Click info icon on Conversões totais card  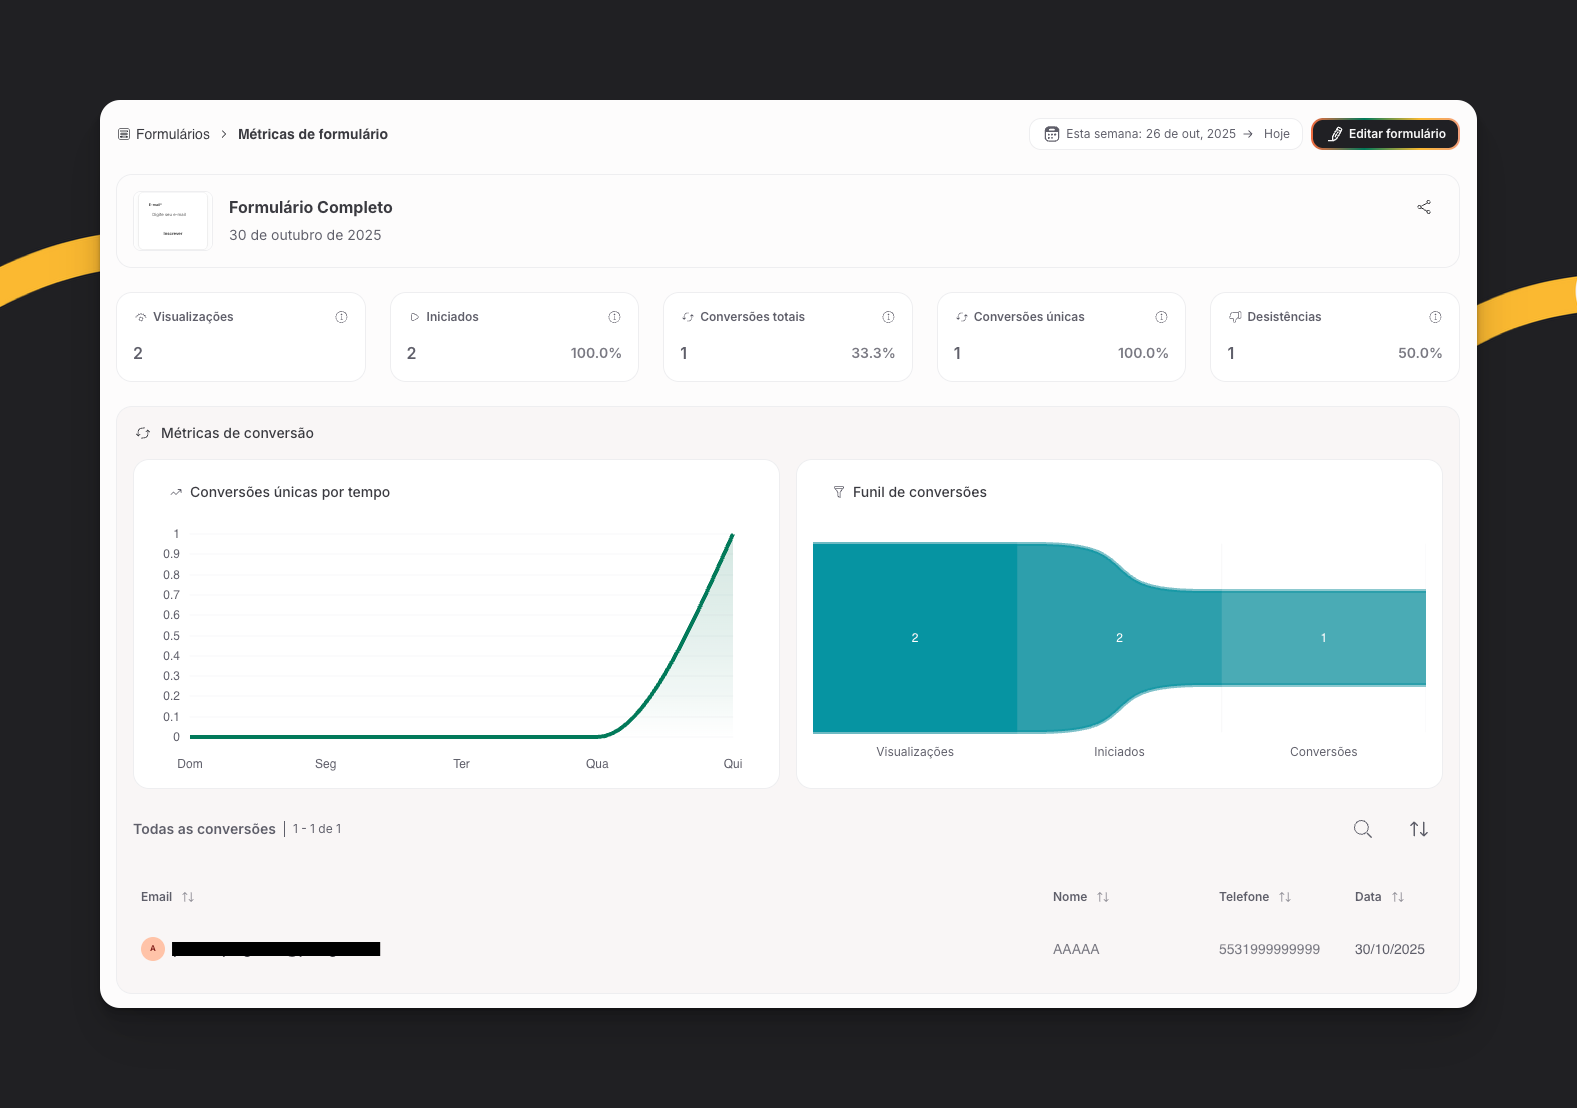coord(888,317)
